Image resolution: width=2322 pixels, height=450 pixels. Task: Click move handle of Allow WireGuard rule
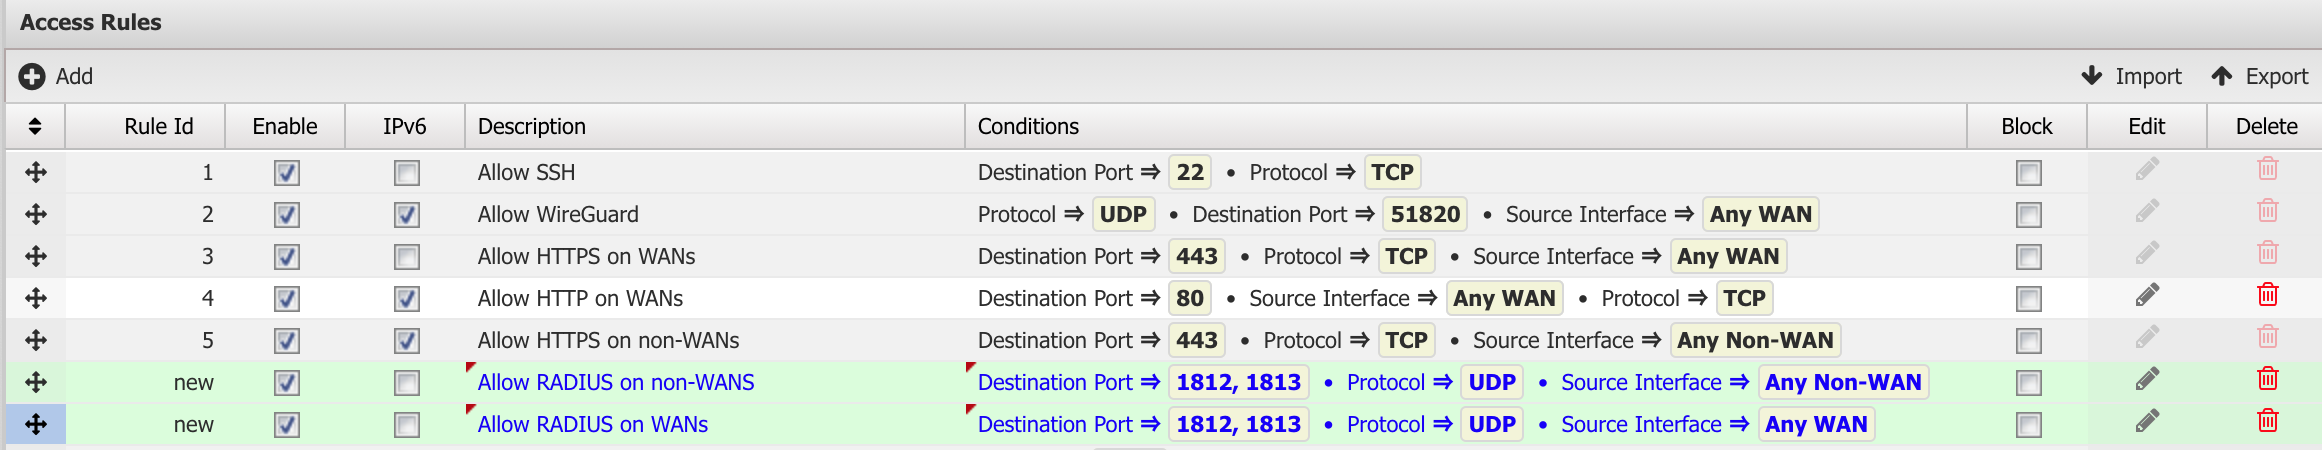pyautogui.click(x=36, y=214)
